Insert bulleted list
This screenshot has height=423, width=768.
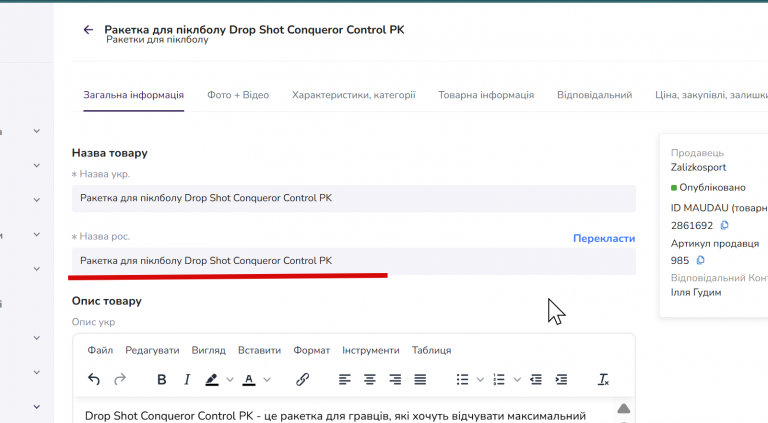coord(462,379)
